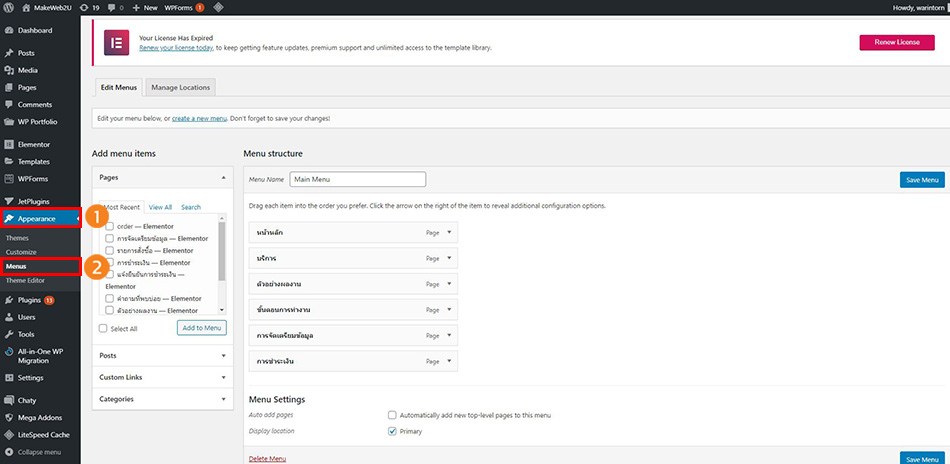Select the View All pages tab

[x=160, y=207]
